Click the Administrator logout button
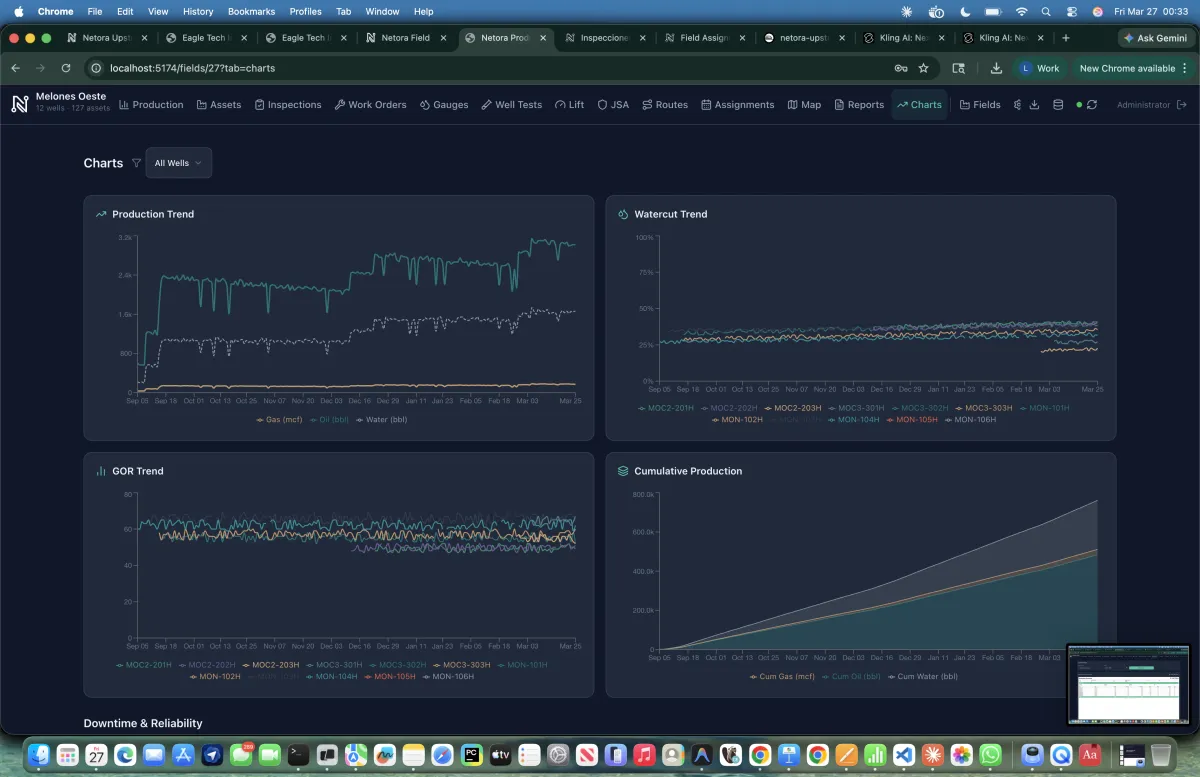This screenshot has height=777, width=1200. (1183, 104)
